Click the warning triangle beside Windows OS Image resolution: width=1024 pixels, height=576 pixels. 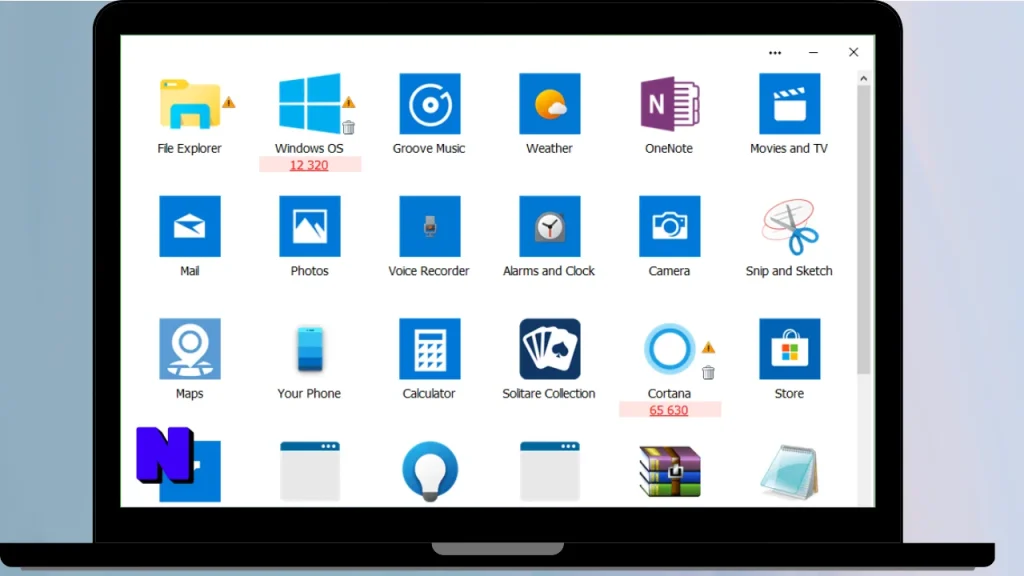[x=349, y=103]
